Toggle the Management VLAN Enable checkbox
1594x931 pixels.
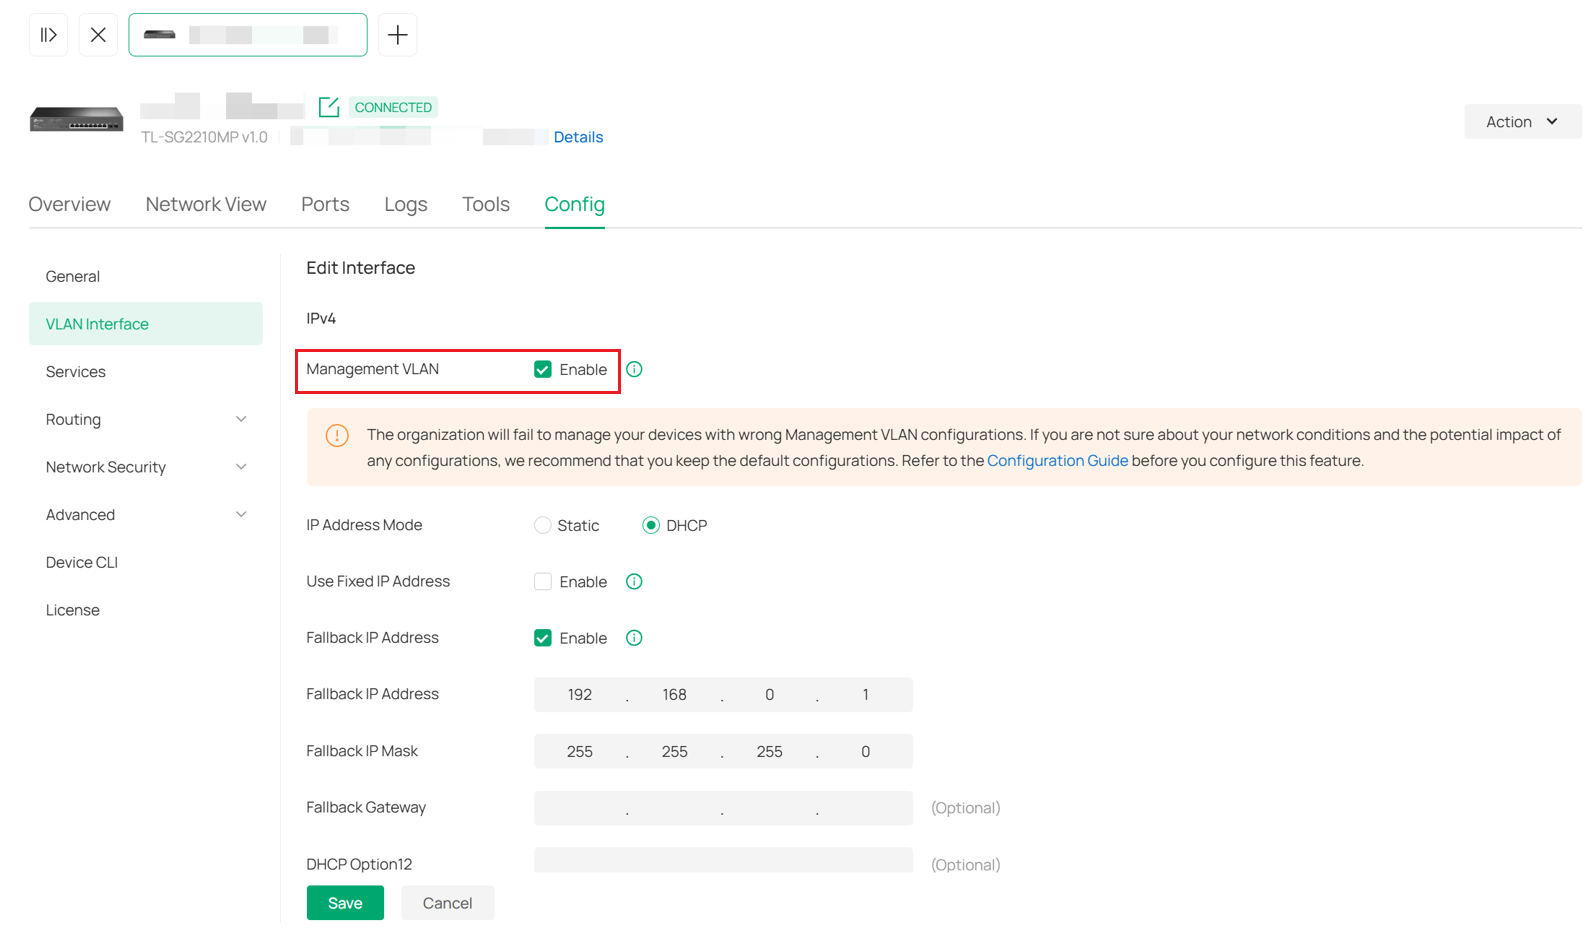pyautogui.click(x=543, y=370)
